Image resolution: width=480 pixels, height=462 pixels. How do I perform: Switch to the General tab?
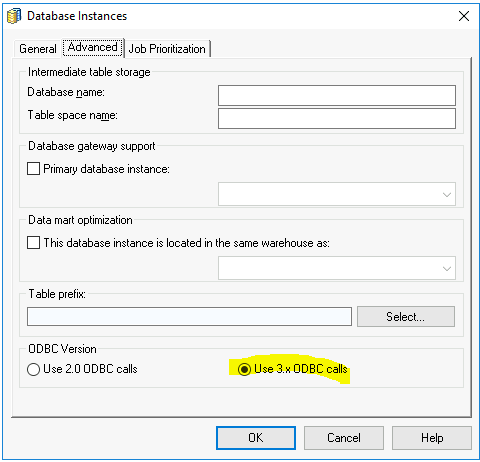coord(38,49)
